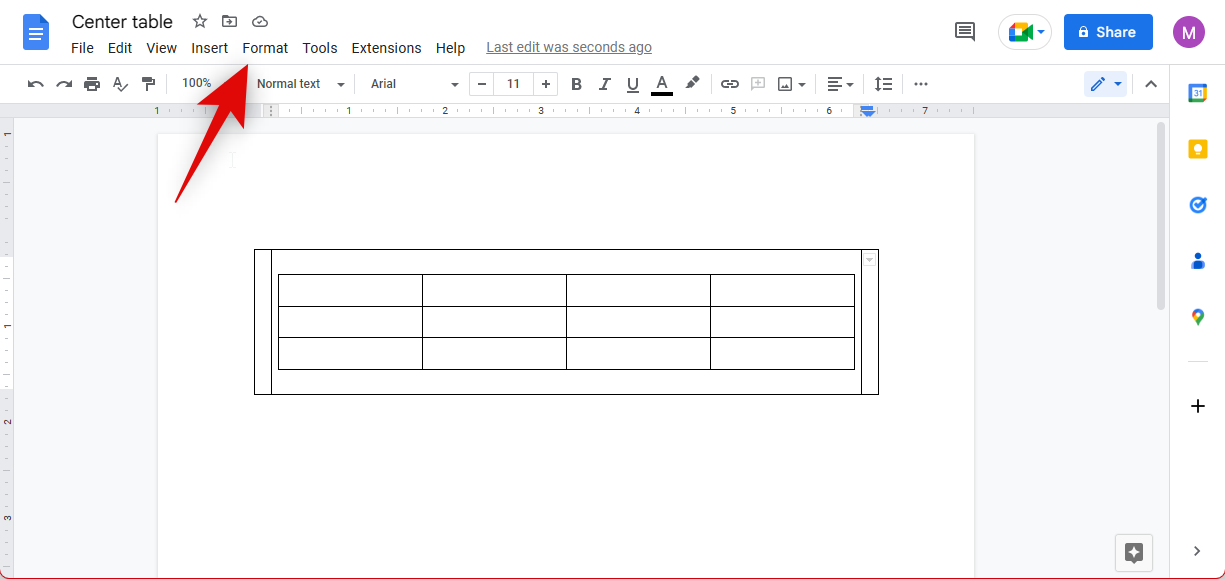1225x579 pixels.
Task: Toggle bold formatting
Action: [x=576, y=84]
